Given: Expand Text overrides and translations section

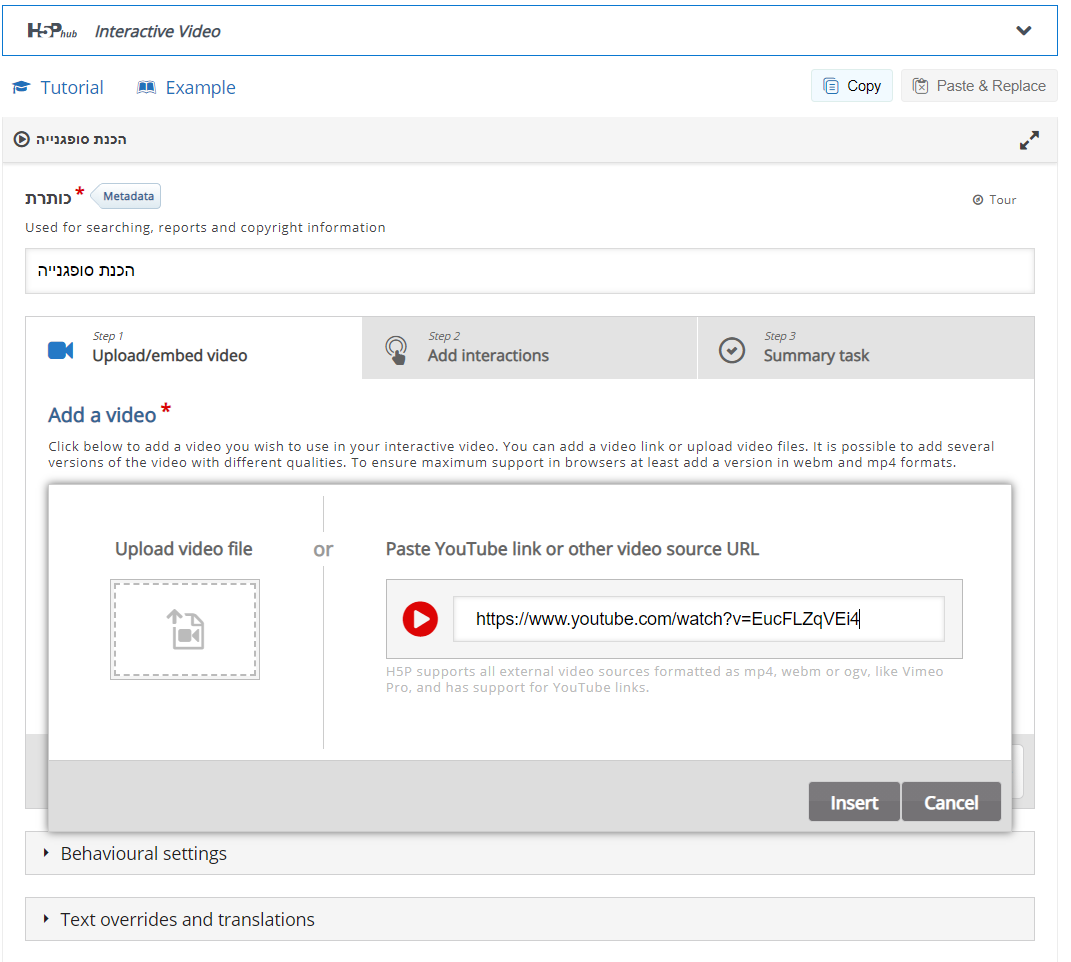Looking at the screenshot, I should [x=187, y=920].
